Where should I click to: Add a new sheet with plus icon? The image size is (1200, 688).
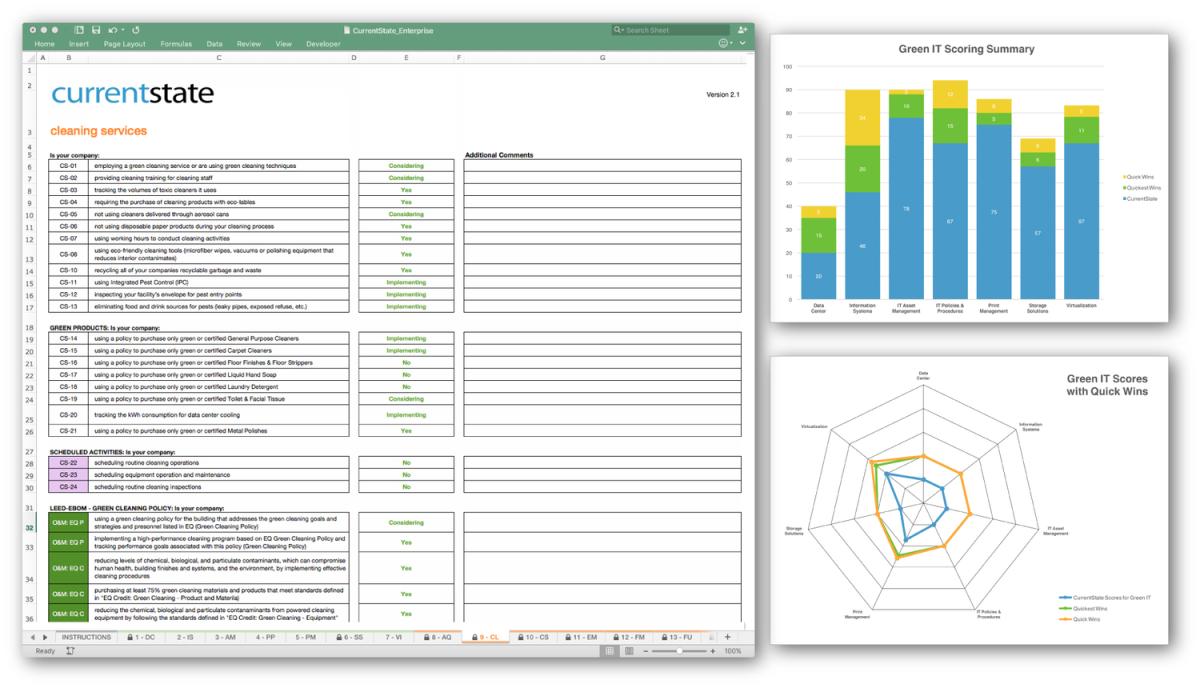click(x=727, y=637)
